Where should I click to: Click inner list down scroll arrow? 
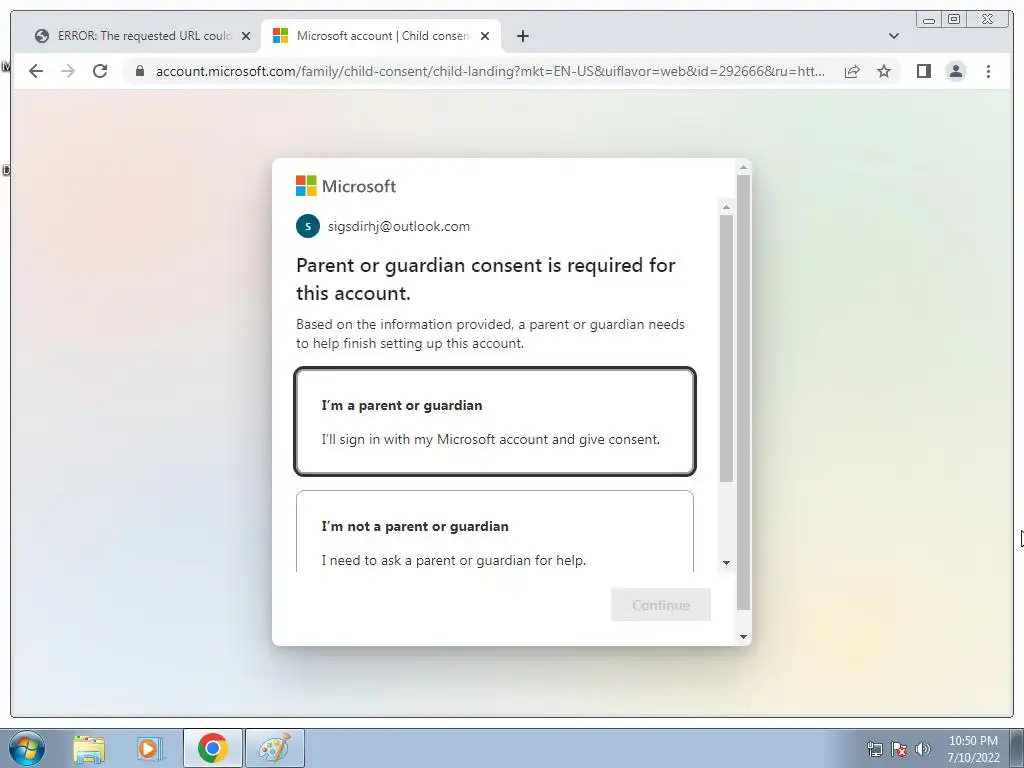point(726,563)
